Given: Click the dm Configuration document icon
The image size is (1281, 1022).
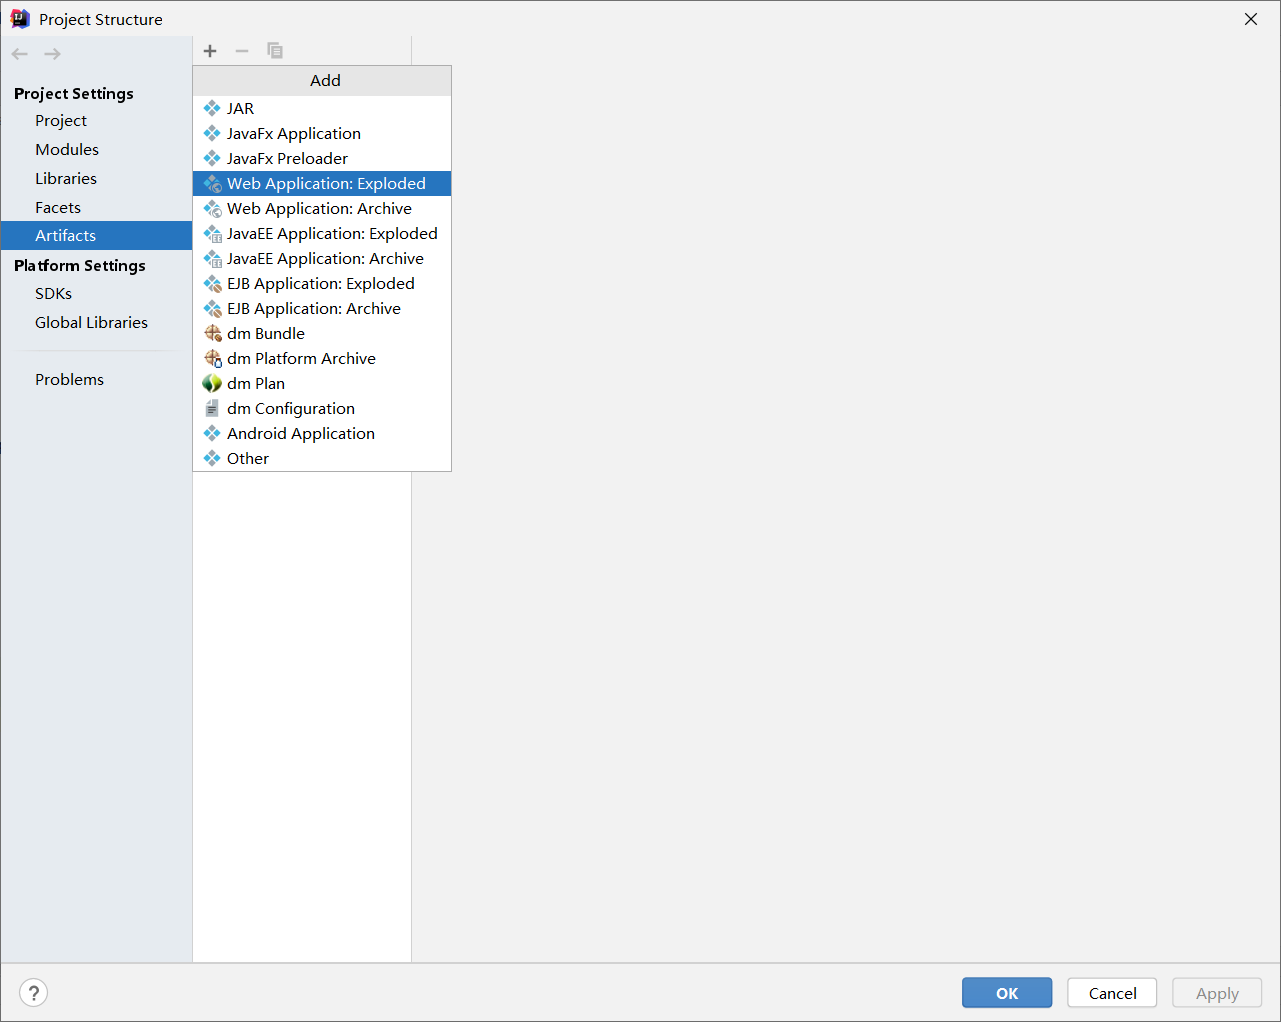Looking at the screenshot, I should (212, 408).
